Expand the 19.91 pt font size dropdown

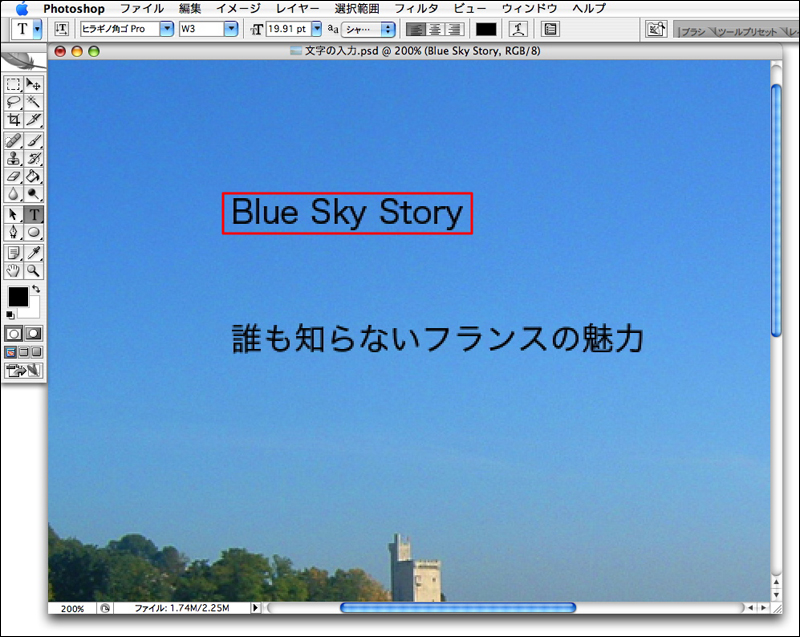coord(317,29)
